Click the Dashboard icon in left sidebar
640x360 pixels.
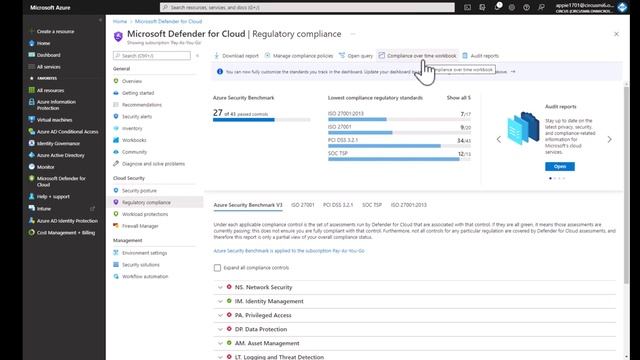(x=31, y=55)
